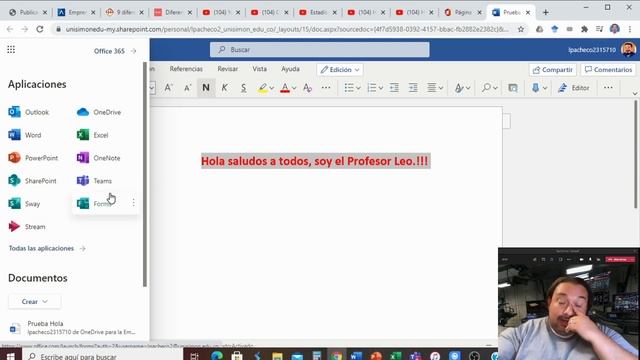Open Outlook from the apps list
Image resolution: width=640 pixels, height=360 pixels.
29,112
